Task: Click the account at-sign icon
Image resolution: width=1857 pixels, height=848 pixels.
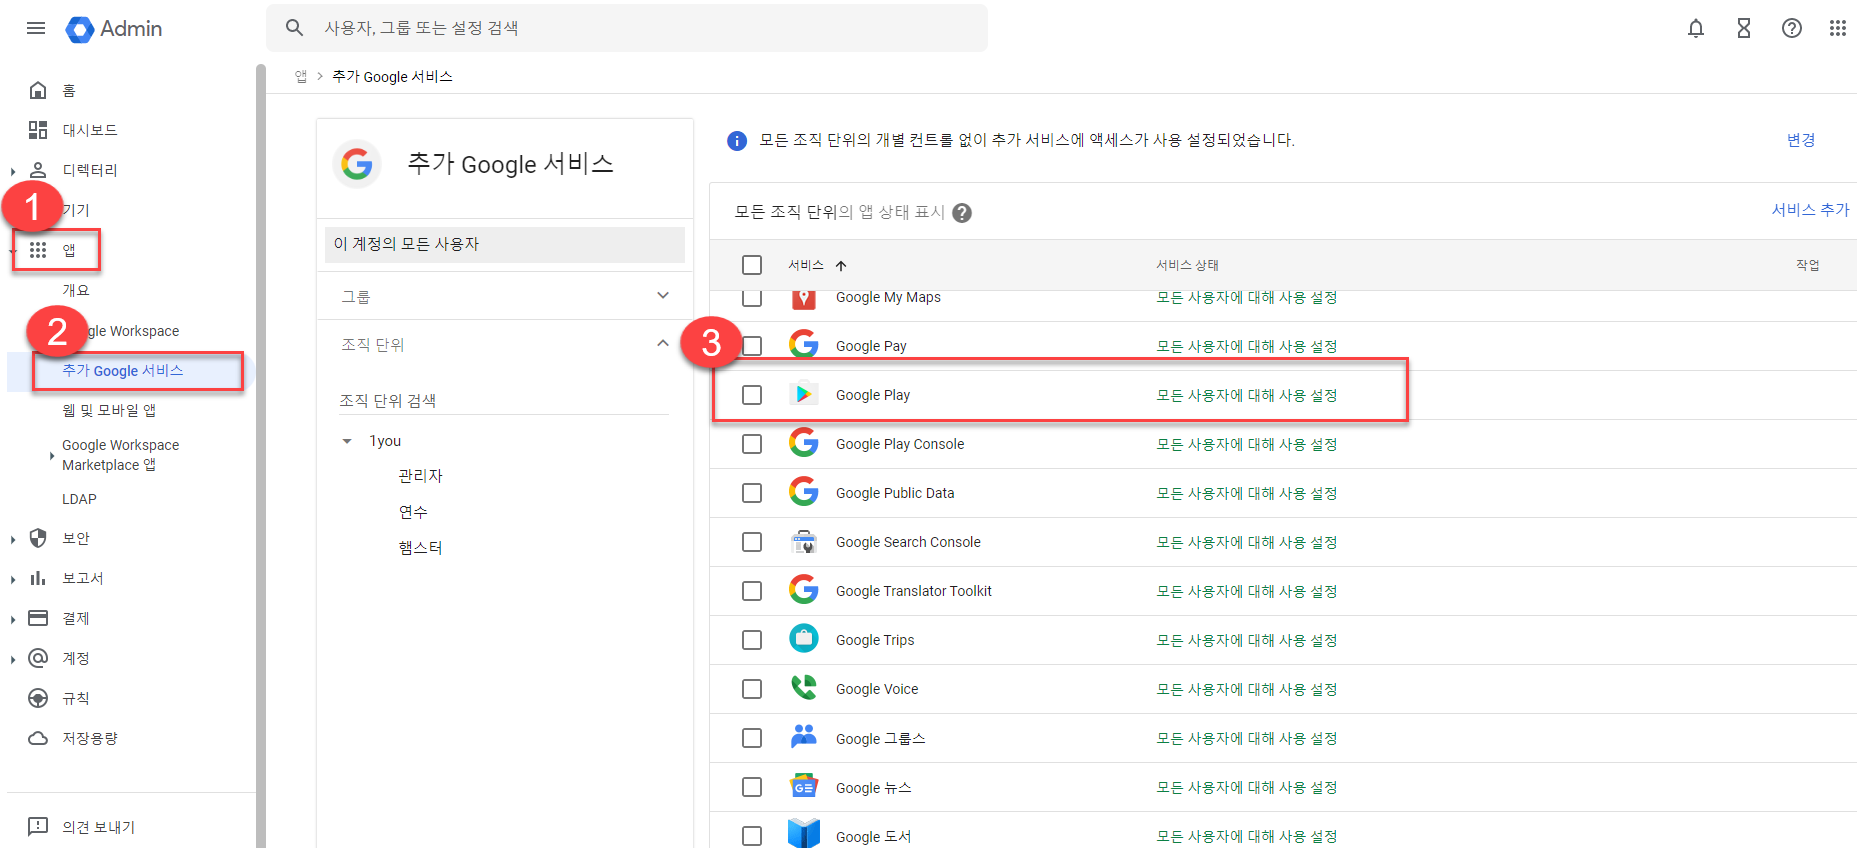Action: pyautogui.click(x=38, y=658)
